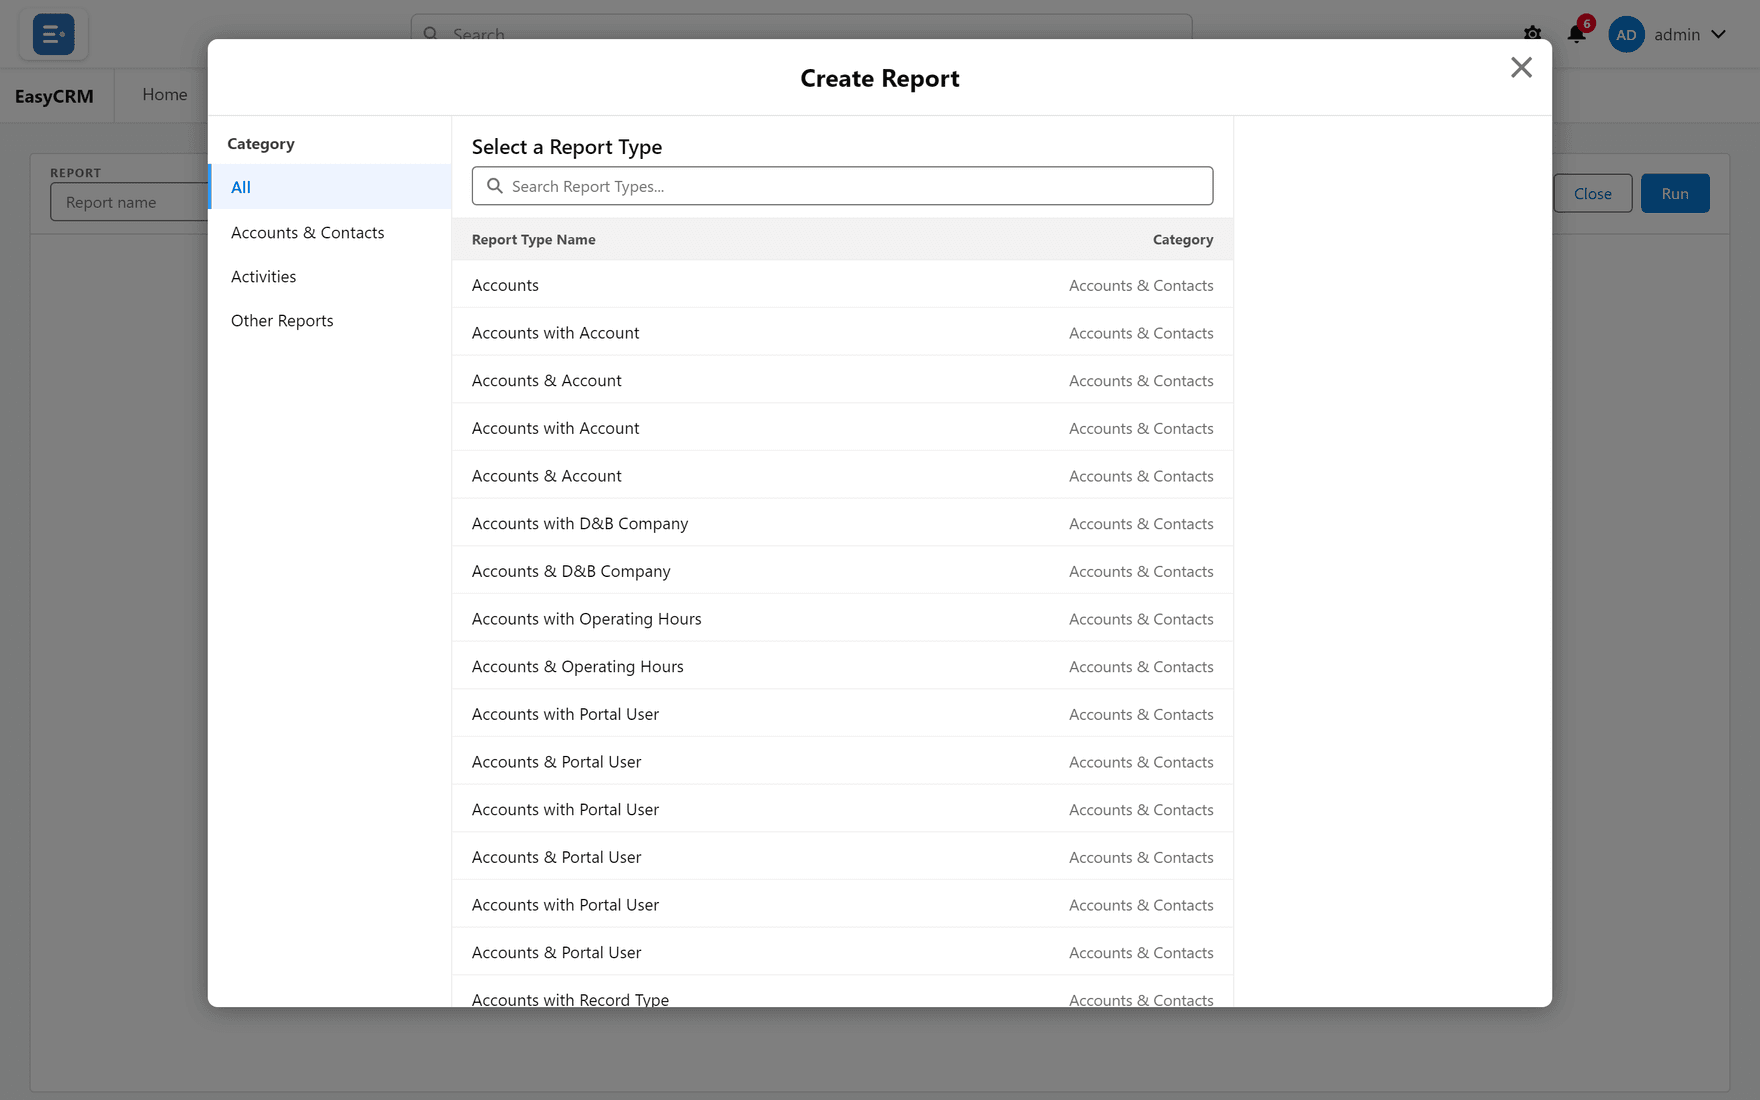
Task: Close the Create Report dialog
Action: click(x=1521, y=67)
